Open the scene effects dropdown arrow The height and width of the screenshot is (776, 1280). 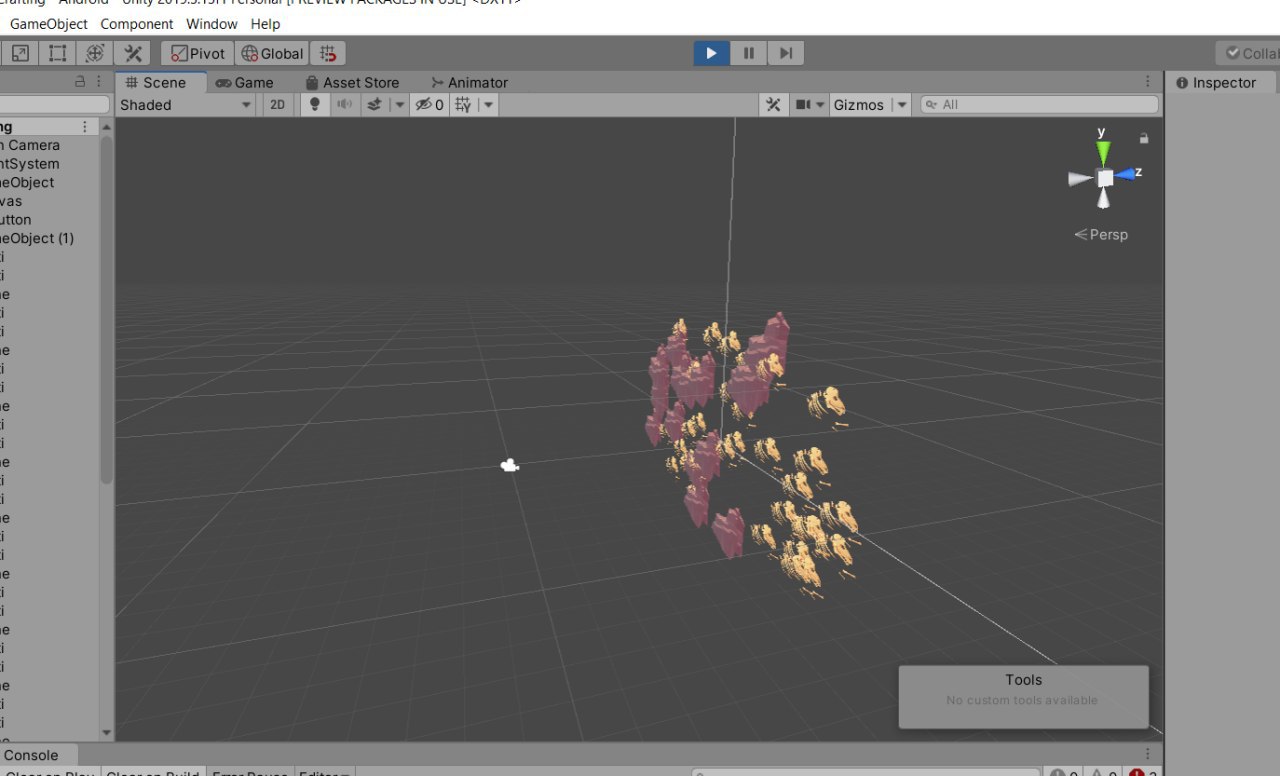point(399,104)
